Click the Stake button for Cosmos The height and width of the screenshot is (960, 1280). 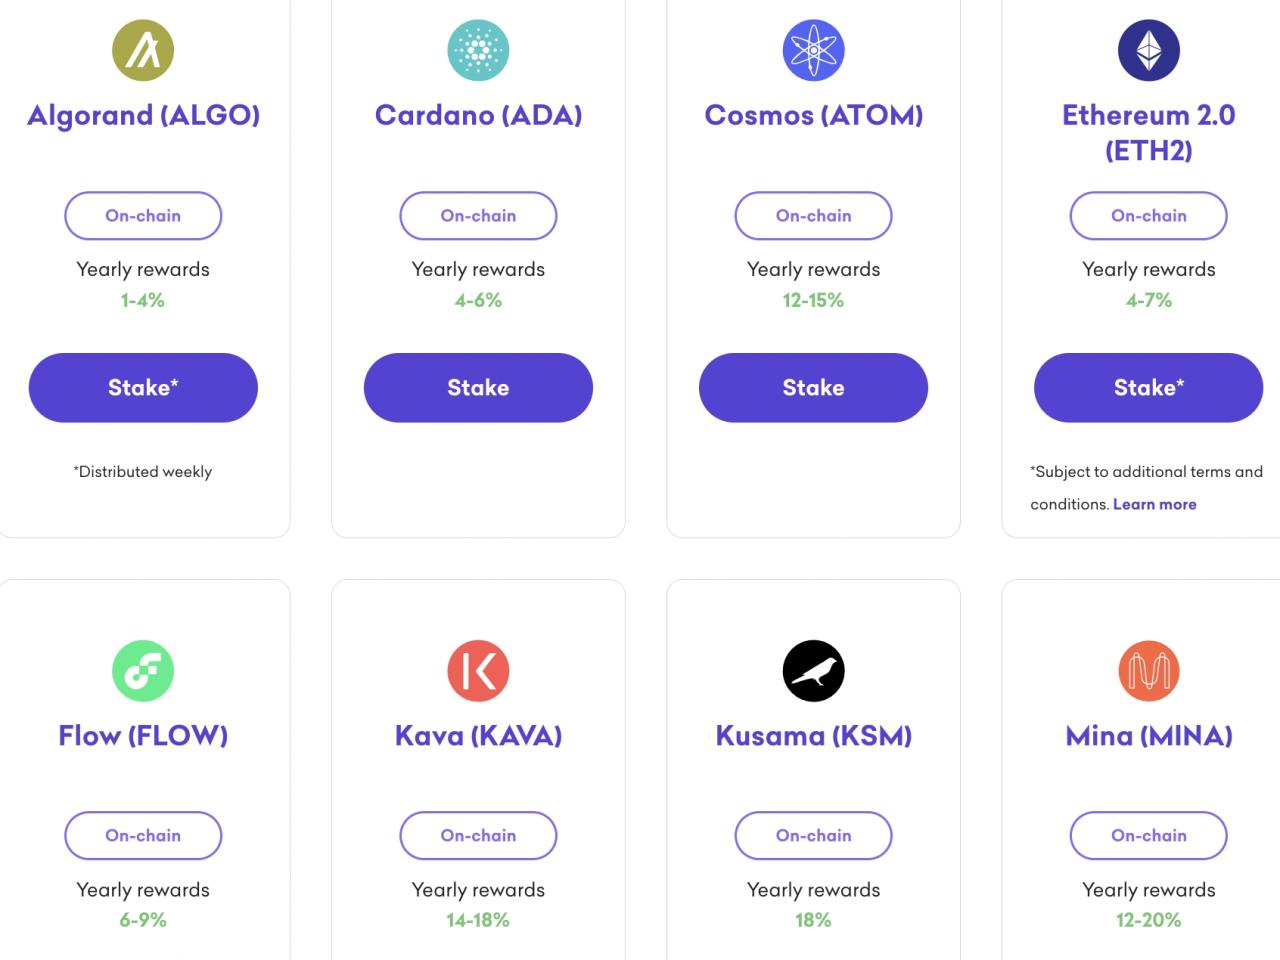[x=813, y=388]
